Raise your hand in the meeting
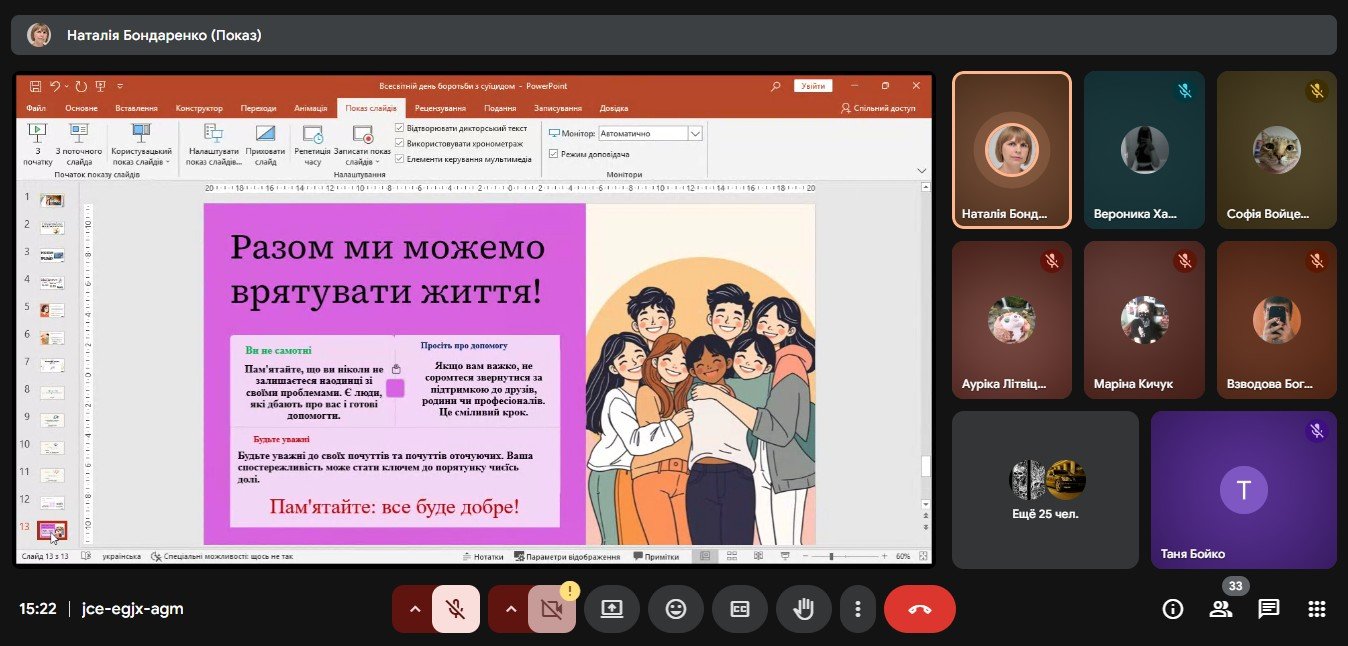 [804, 609]
